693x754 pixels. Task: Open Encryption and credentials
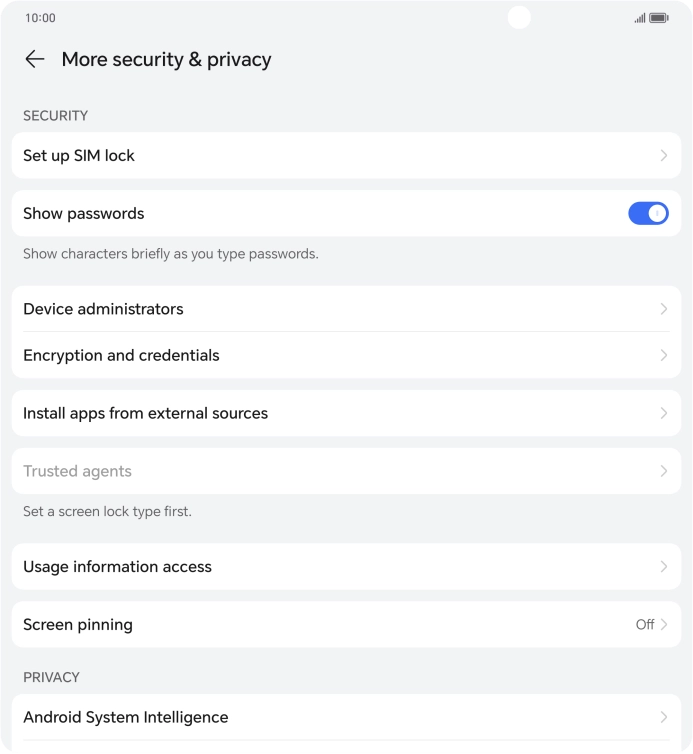[121, 355]
